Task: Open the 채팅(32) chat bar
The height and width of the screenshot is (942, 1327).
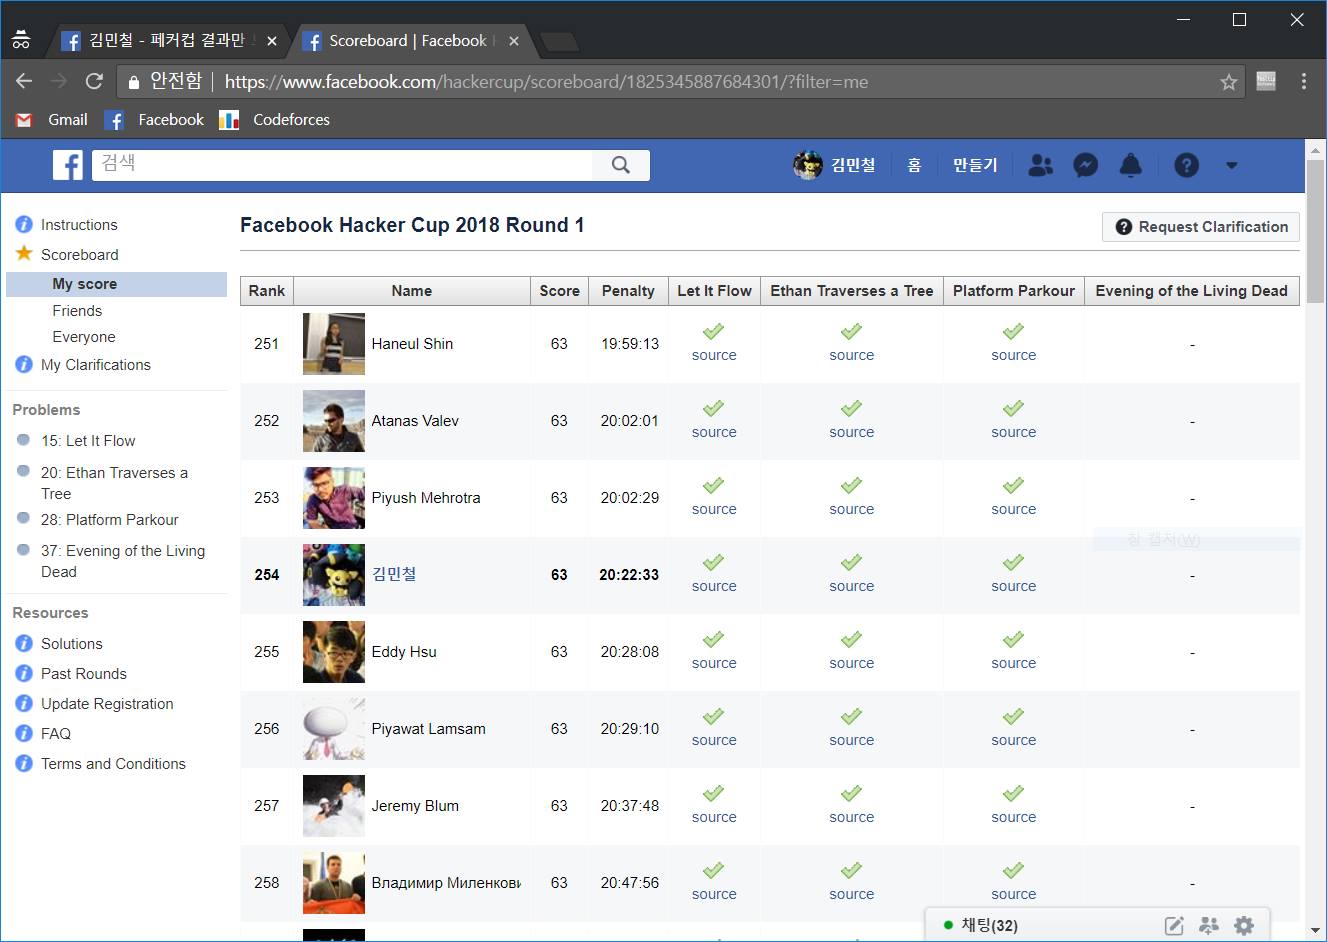Action: [x=1097, y=925]
